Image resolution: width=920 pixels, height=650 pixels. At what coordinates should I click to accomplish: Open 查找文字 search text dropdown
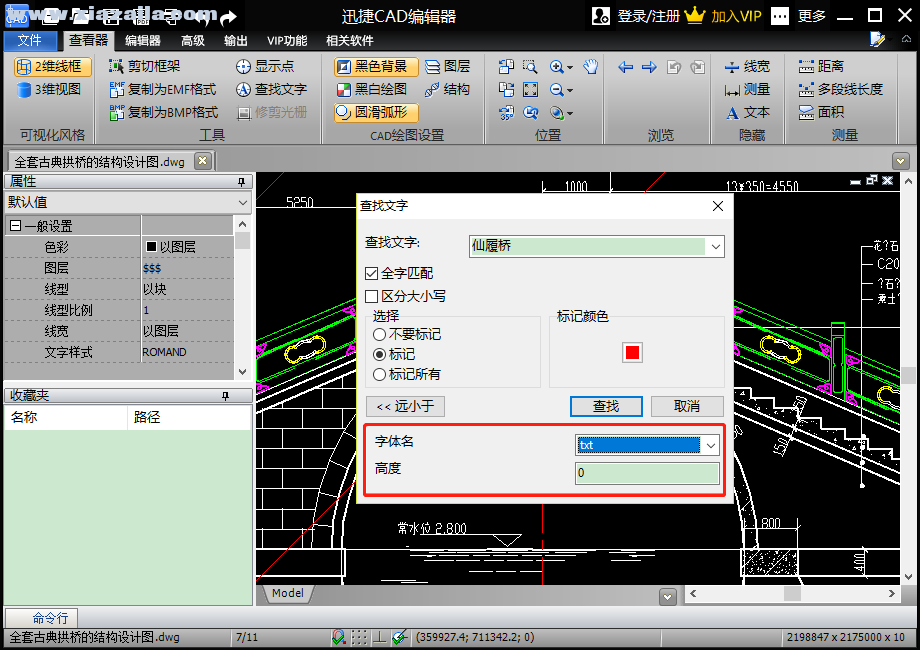(x=716, y=247)
